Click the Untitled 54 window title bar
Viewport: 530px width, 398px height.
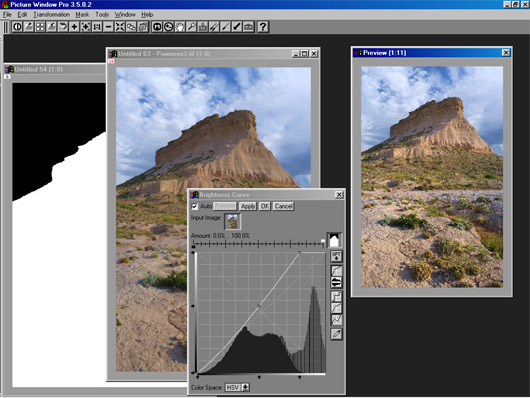point(55,69)
